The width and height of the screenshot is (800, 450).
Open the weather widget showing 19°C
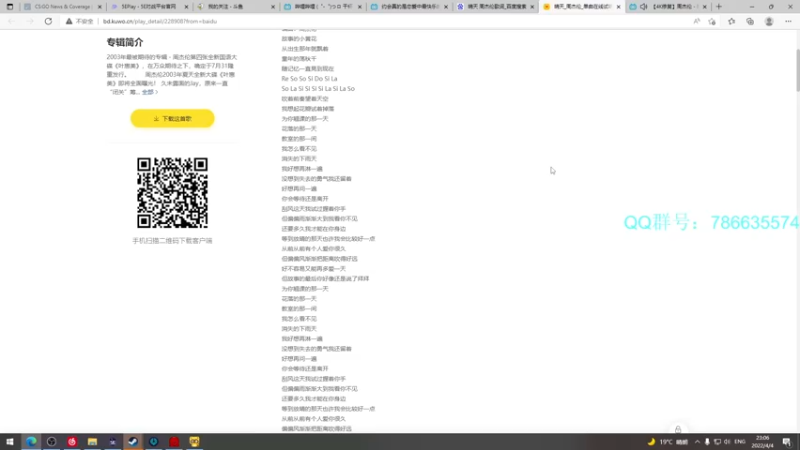tap(668, 442)
